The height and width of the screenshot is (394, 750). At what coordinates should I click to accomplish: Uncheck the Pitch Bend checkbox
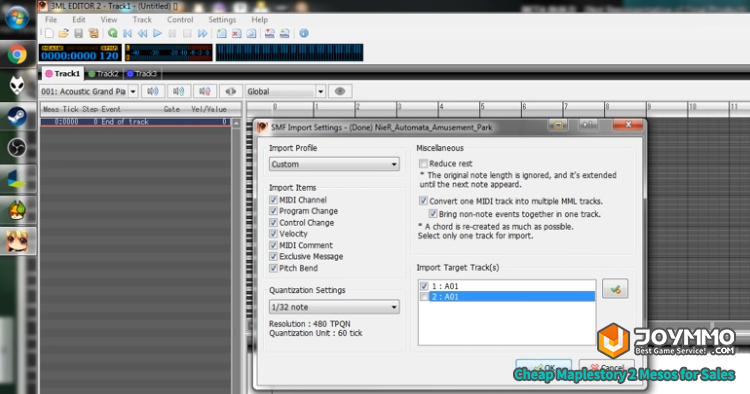click(x=273, y=268)
